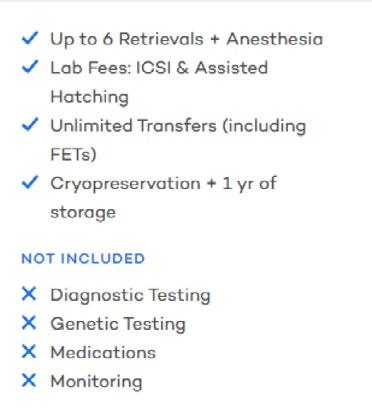Click the word Hatching
Image resolution: width=372 pixels, height=418 pixels.
[89, 98]
